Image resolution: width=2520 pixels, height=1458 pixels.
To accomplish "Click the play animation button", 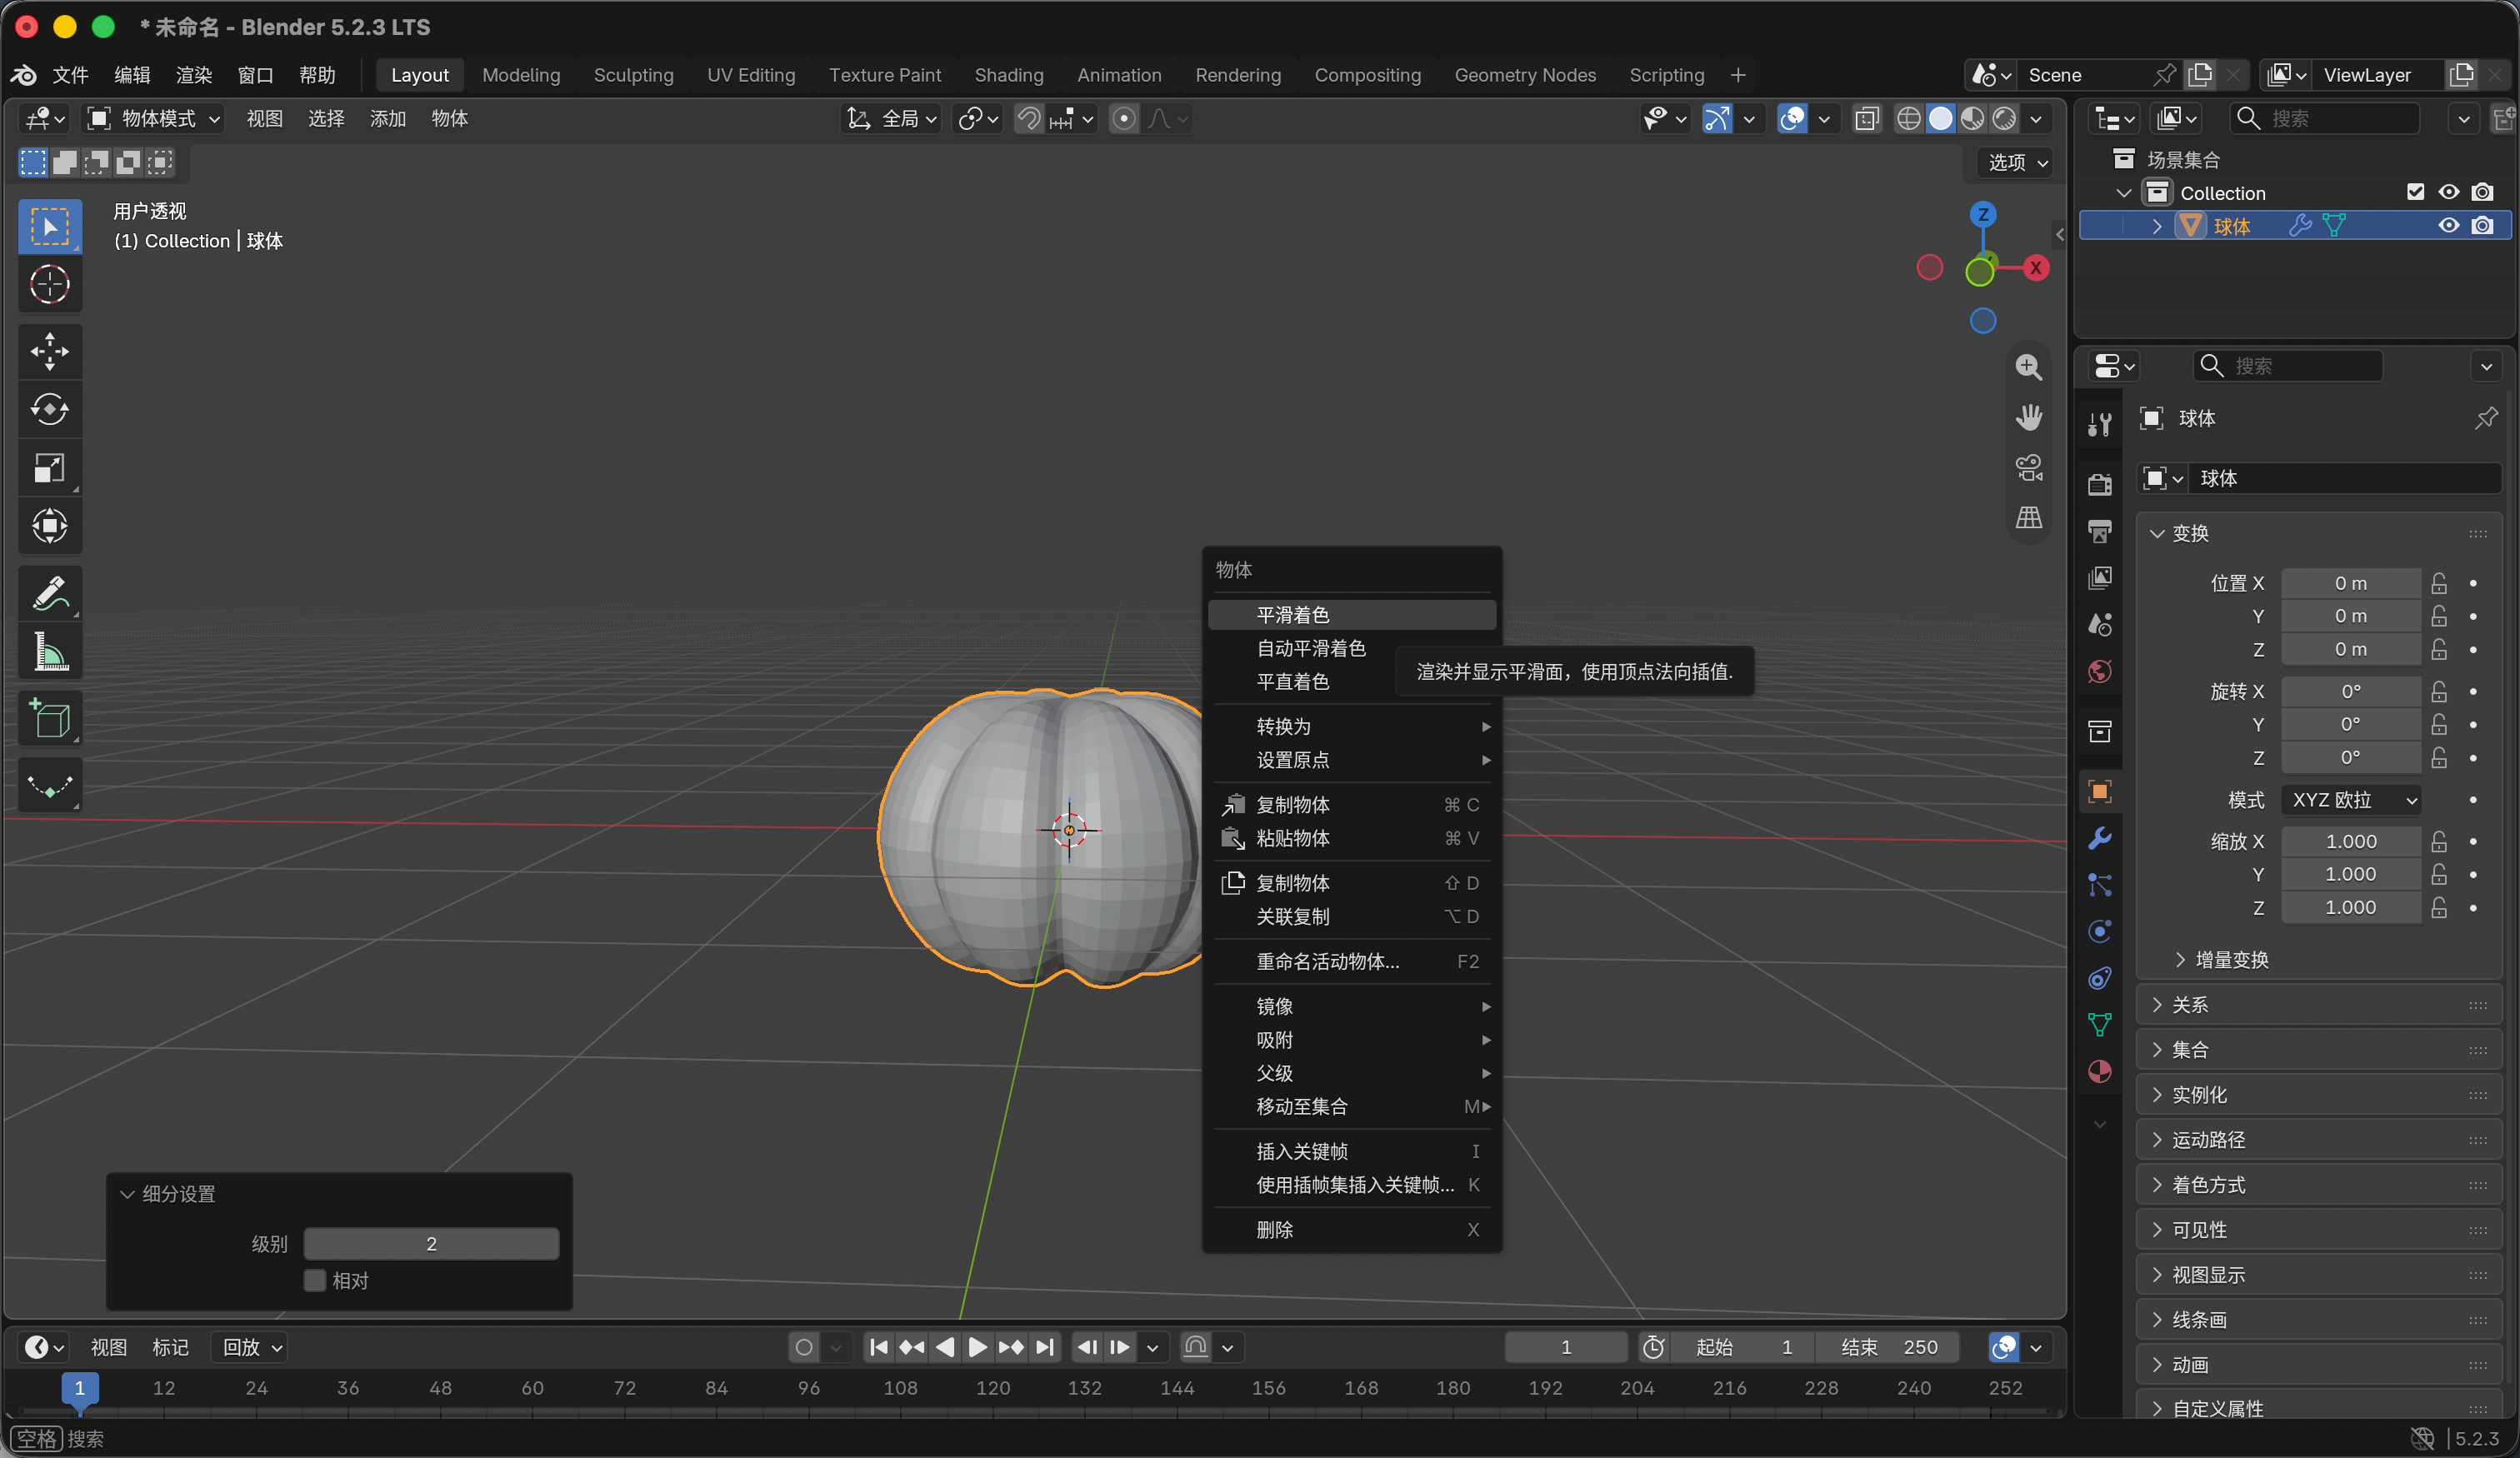I will click(x=977, y=1347).
